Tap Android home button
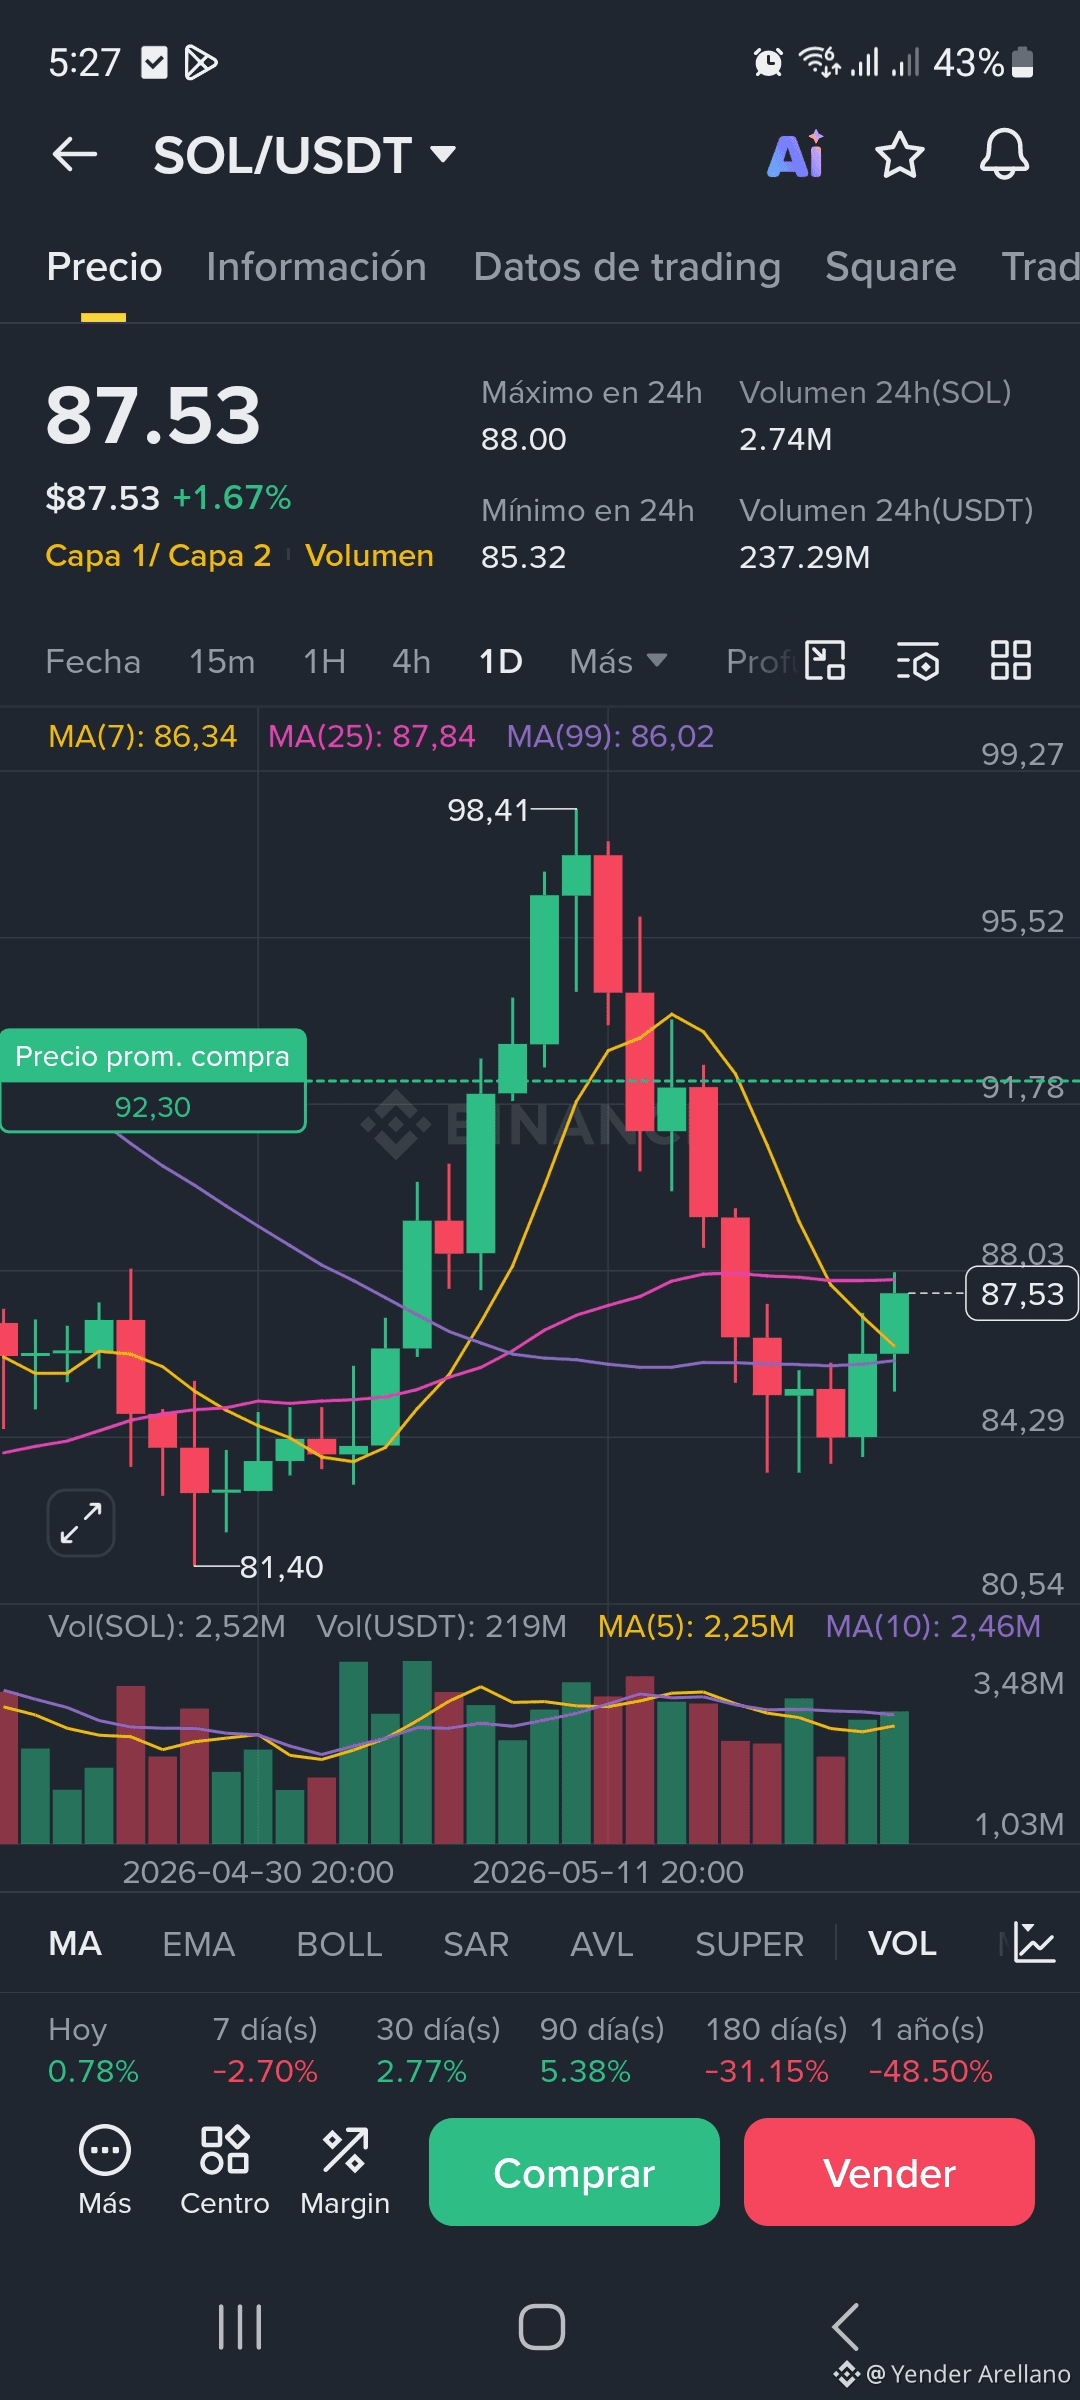 point(541,2327)
